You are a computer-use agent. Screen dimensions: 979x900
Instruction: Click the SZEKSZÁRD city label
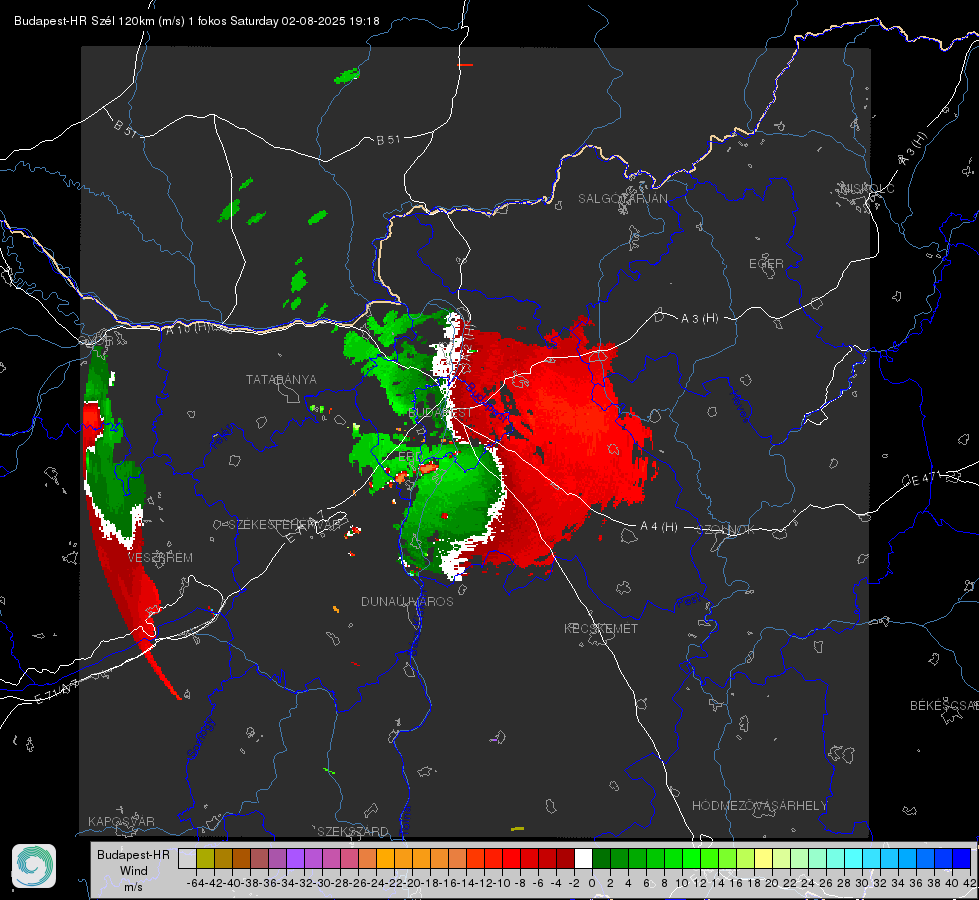[x=353, y=831]
